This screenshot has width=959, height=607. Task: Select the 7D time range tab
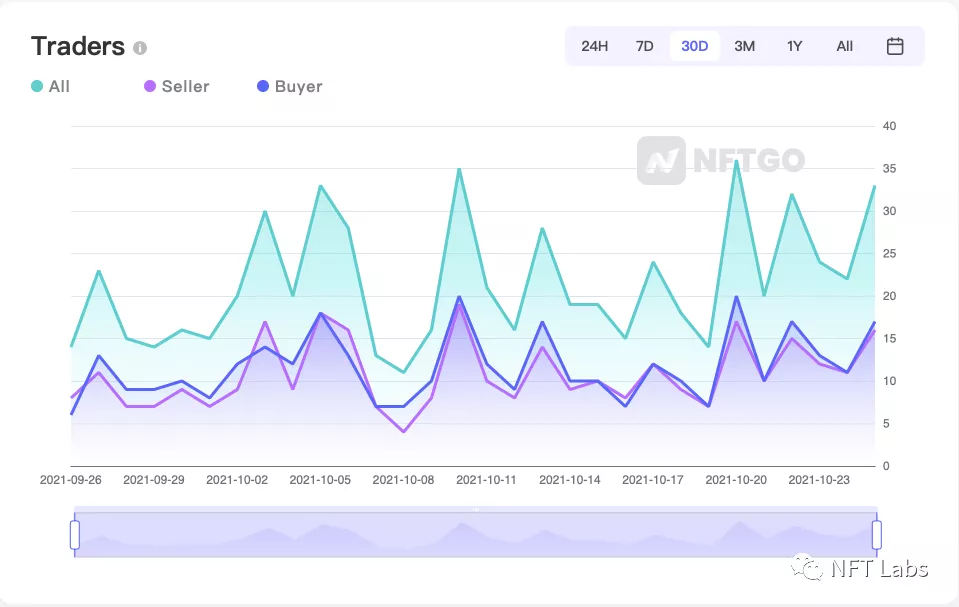click(x=645, y=46)
